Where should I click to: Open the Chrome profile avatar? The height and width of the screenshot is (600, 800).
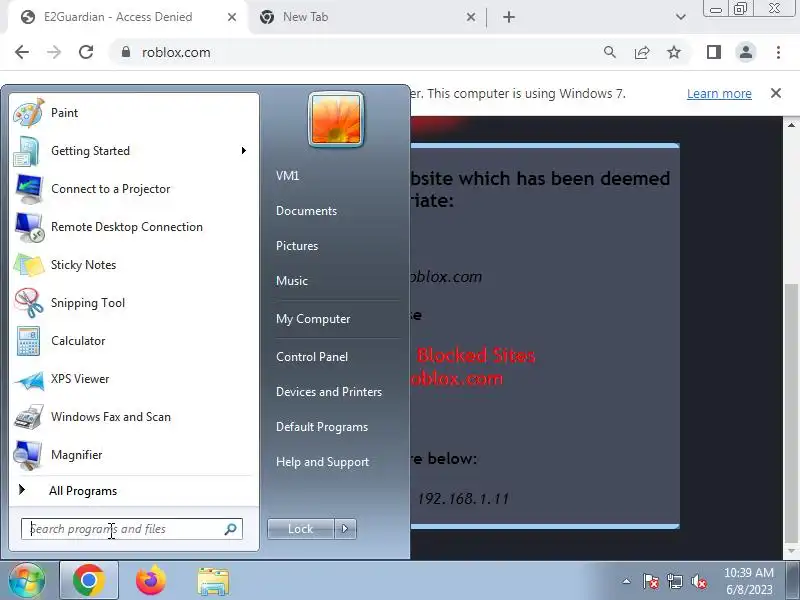pos(745,52)
